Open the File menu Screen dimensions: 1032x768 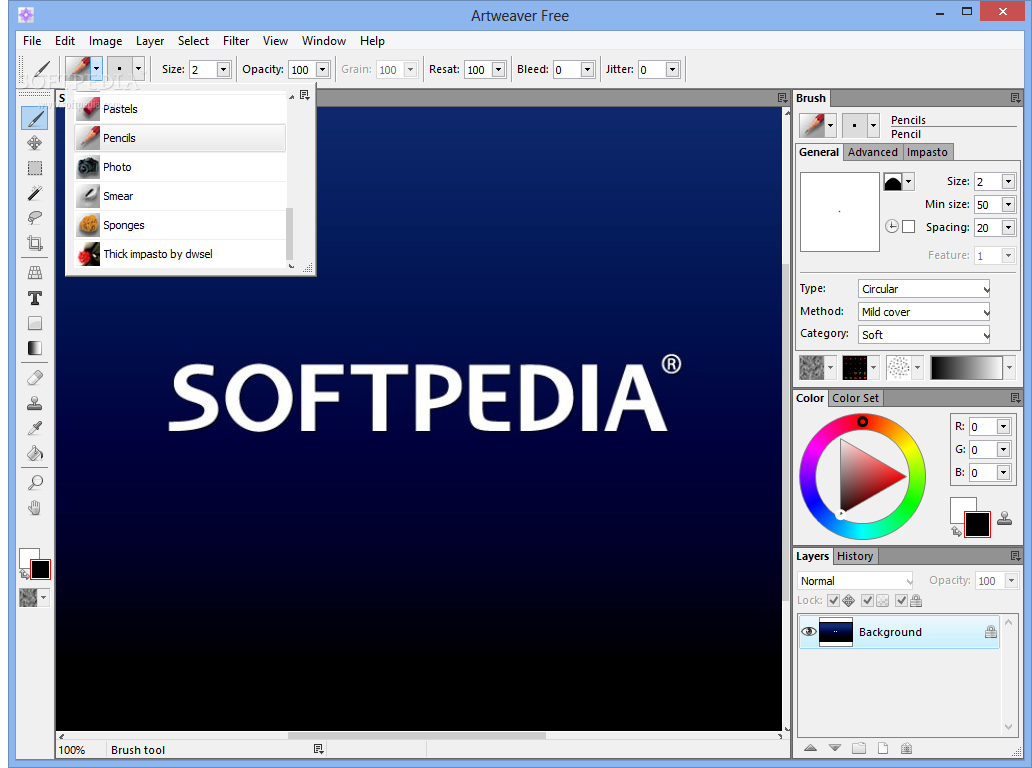32,41
